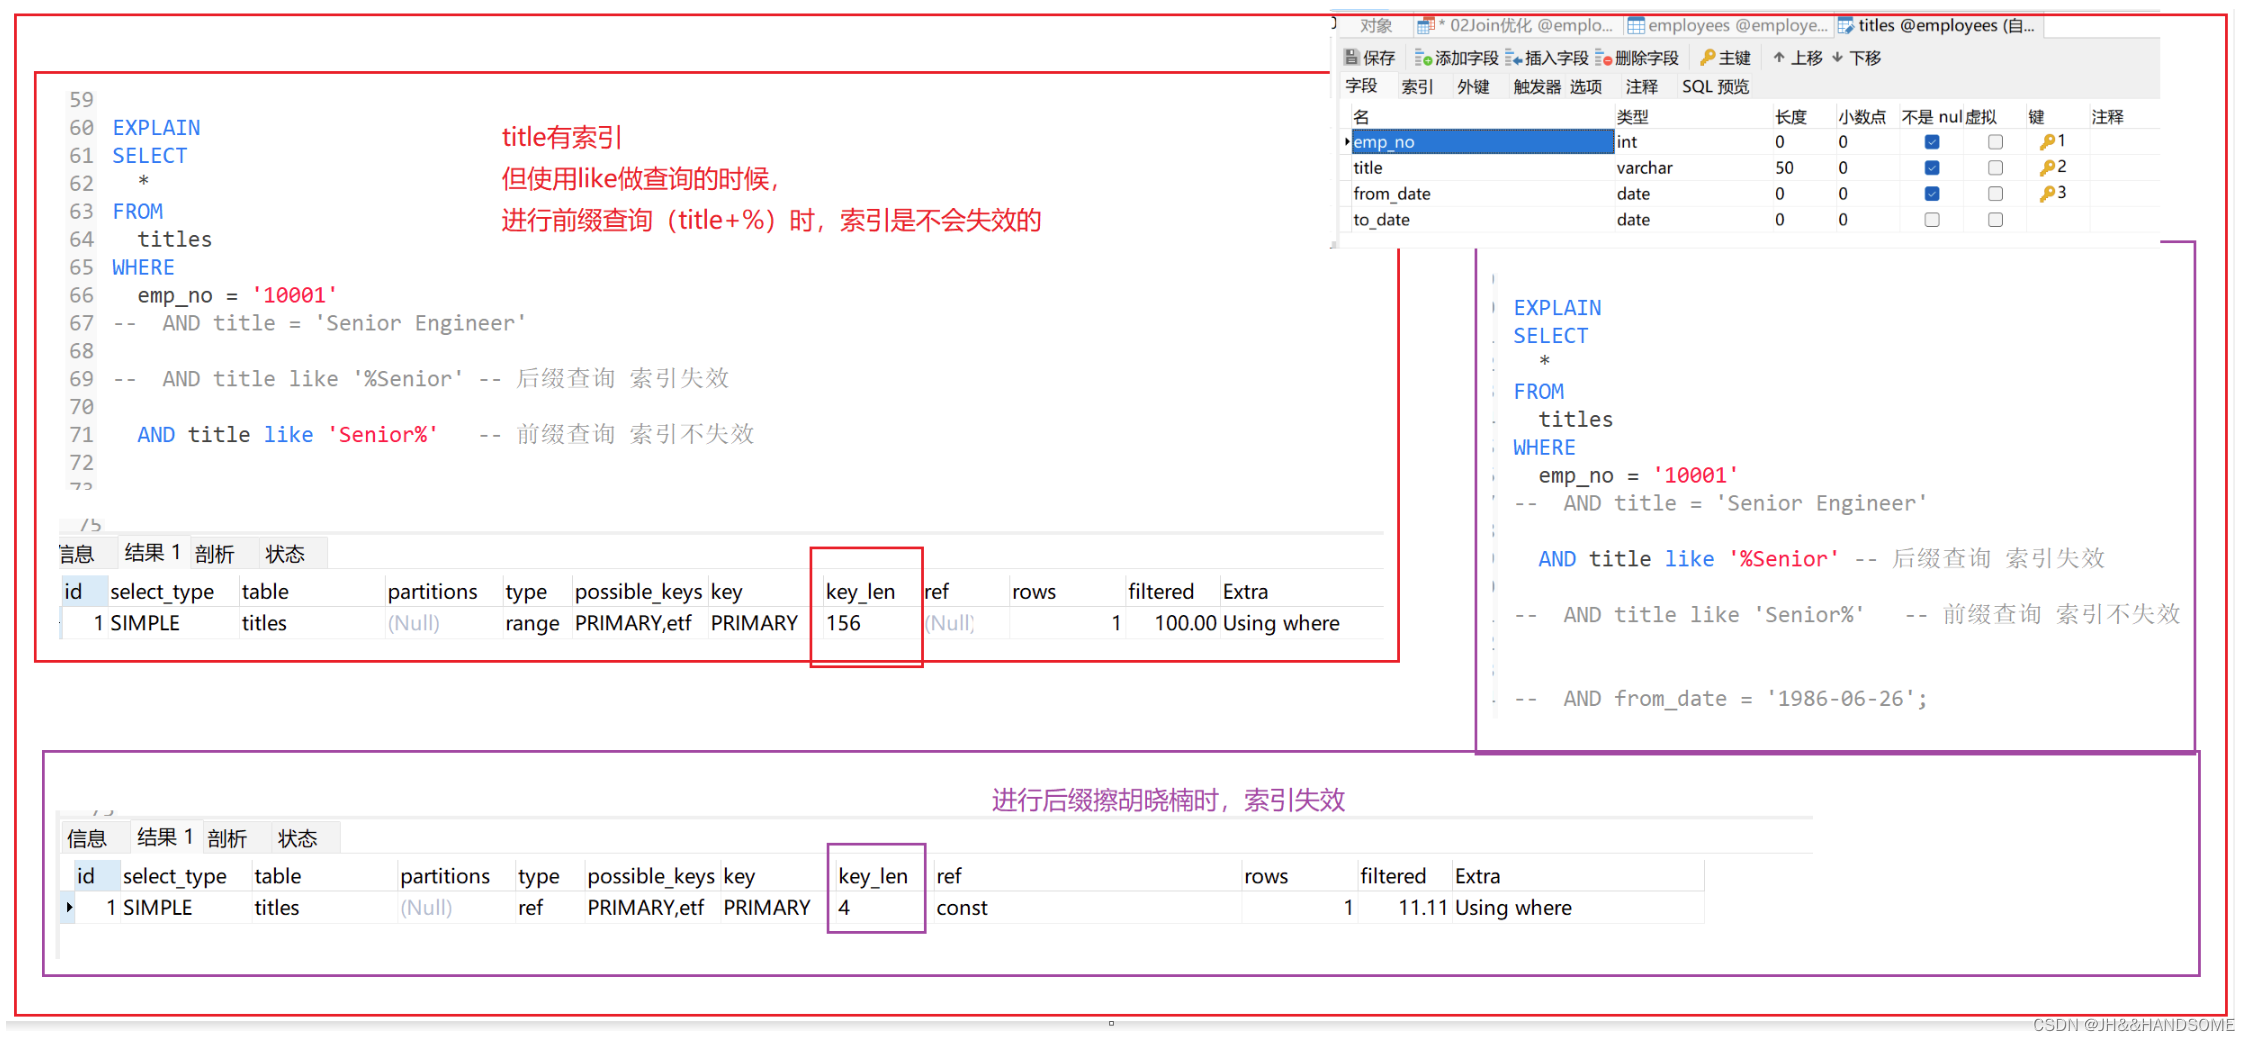Click 剖析 tab in lower result pane

coord(227,838)
